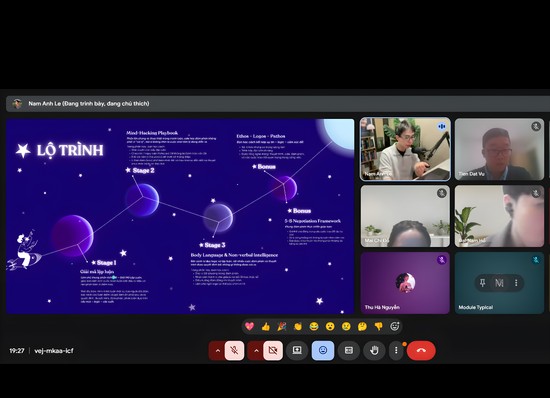Select Tien Dat Vu's video tile
This screenshot has width=550, height=398.
tap(499, 149)
